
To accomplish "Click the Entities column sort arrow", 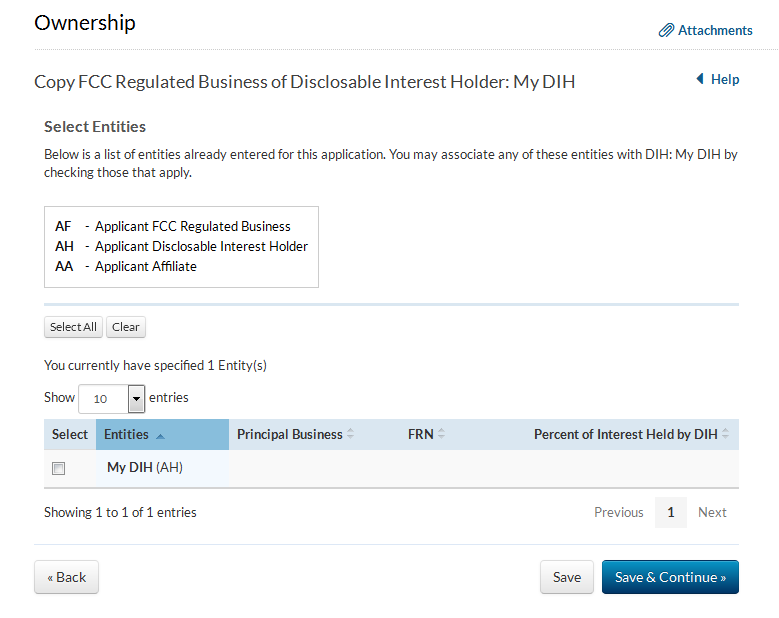I will click(160, 435).
